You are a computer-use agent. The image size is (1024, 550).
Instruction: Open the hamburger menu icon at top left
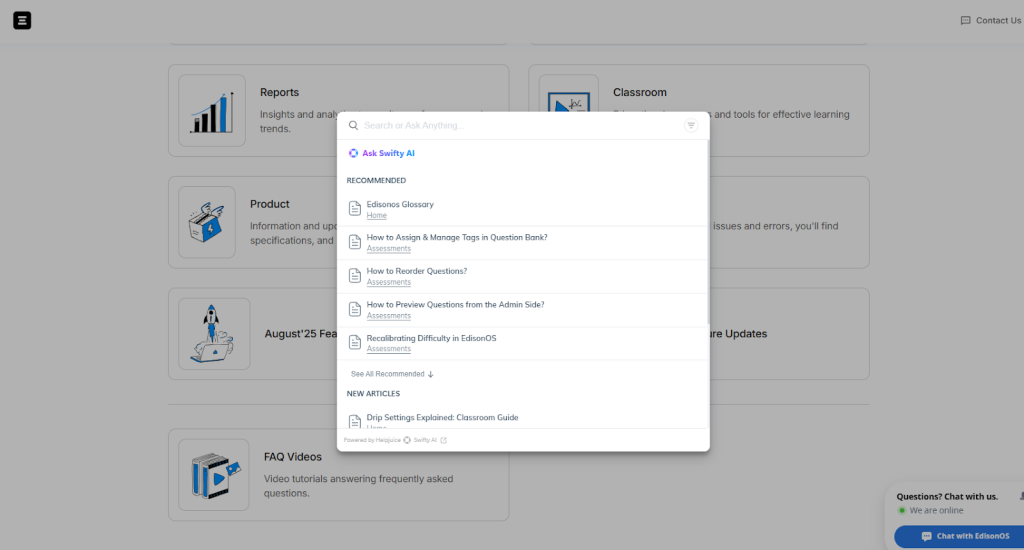point(22,20)
